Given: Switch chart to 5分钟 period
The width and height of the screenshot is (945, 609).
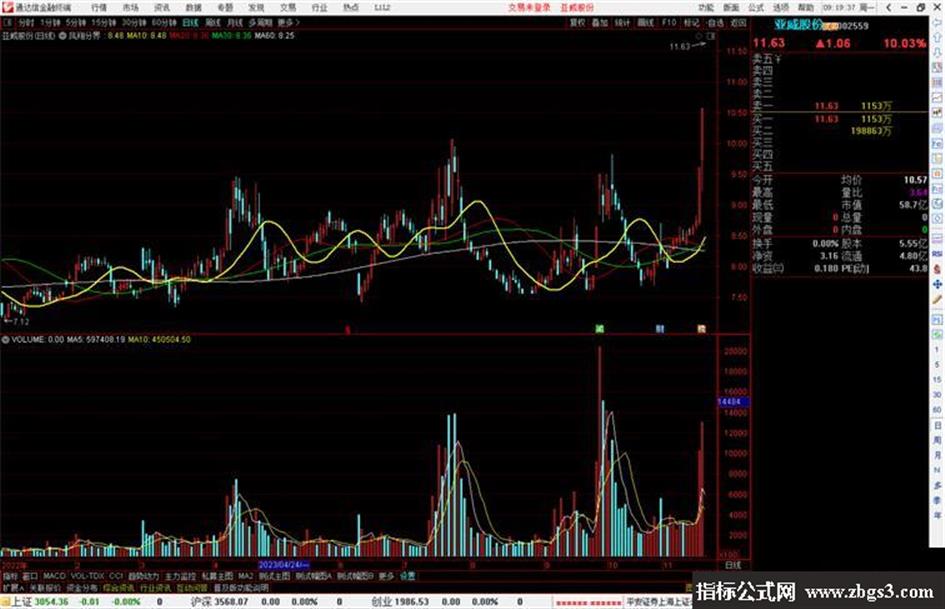Looking at the screenshot, I should tap(76, 23).
